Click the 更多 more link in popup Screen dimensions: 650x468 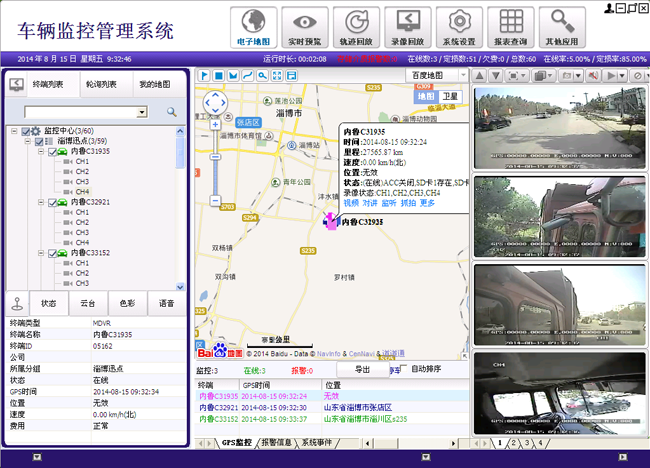[x=427, y=203]
